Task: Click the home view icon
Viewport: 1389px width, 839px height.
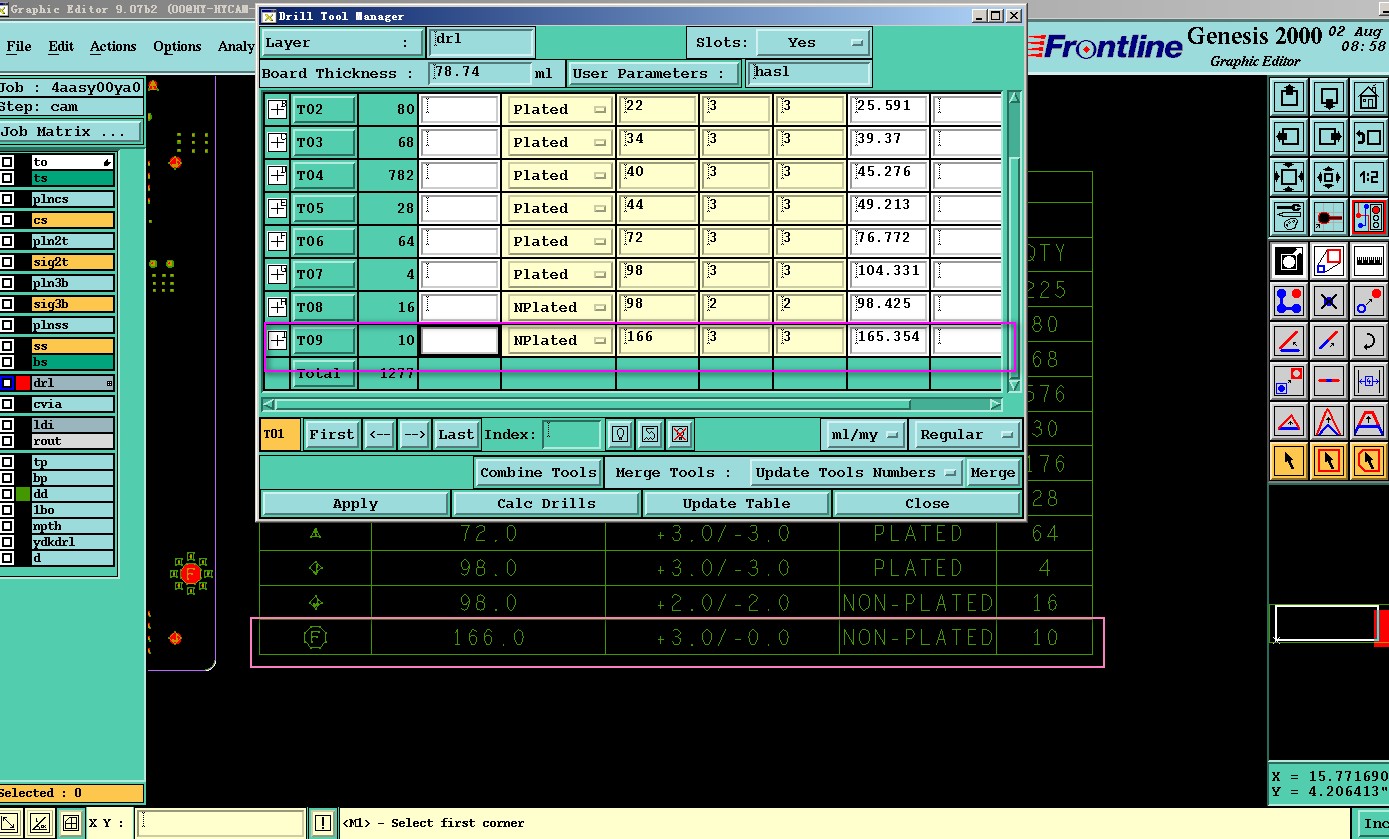Action: coord(1368,99)
